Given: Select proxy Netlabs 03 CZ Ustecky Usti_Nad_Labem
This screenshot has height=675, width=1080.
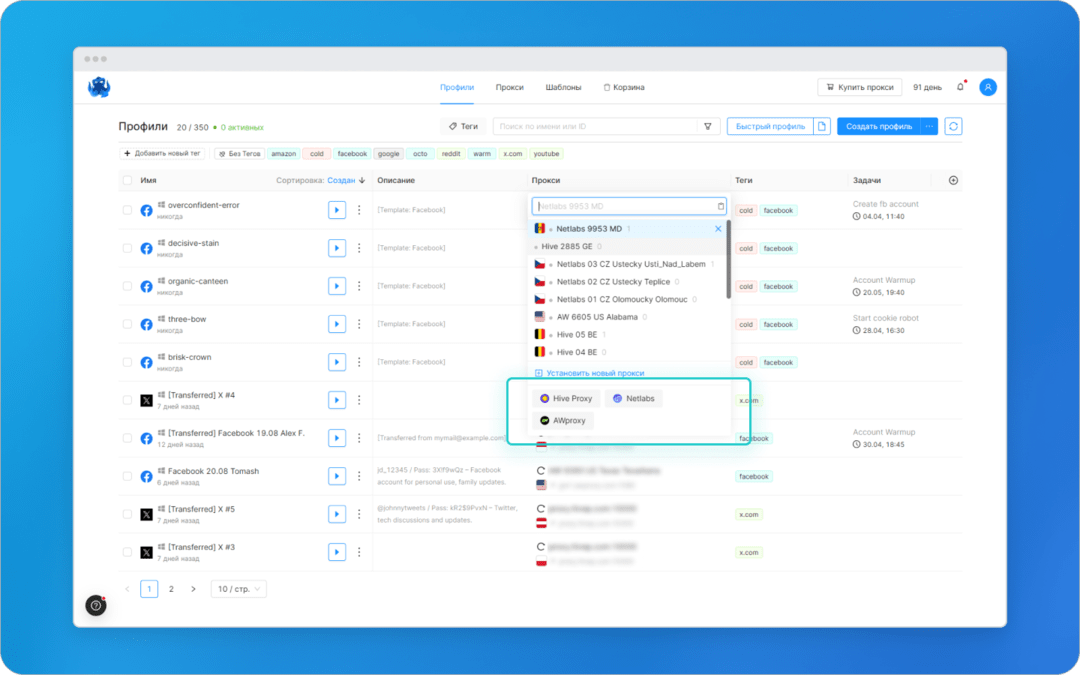Looking at the screenshot, I should click(627, 264).
